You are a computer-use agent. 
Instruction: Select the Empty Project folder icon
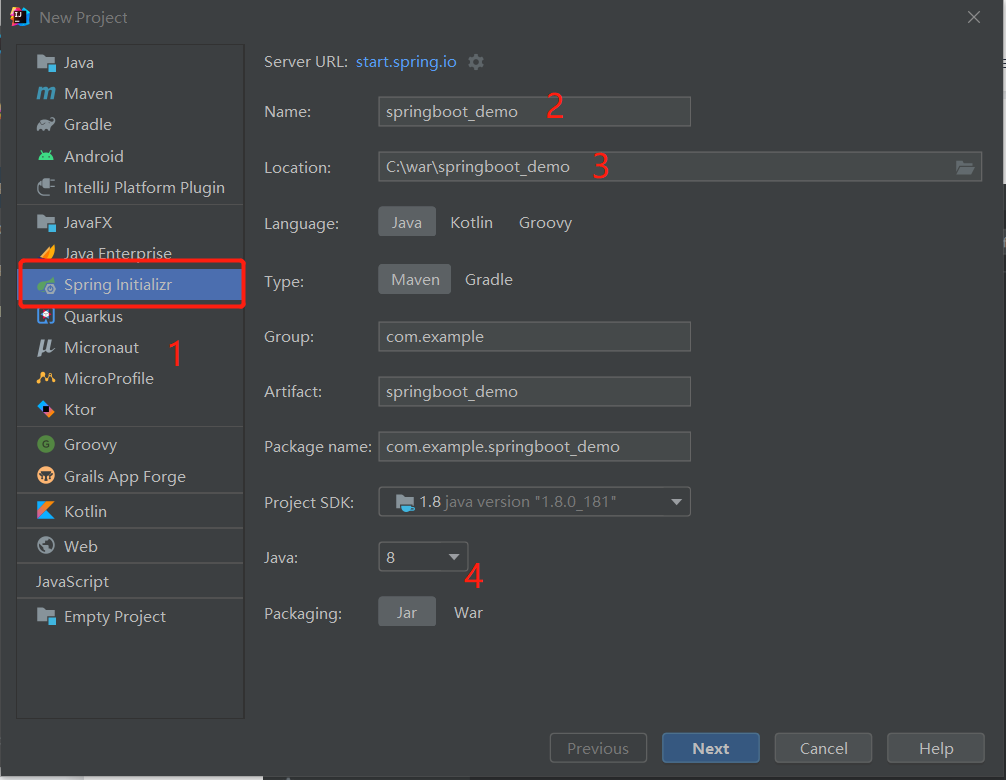click(46, 616)
